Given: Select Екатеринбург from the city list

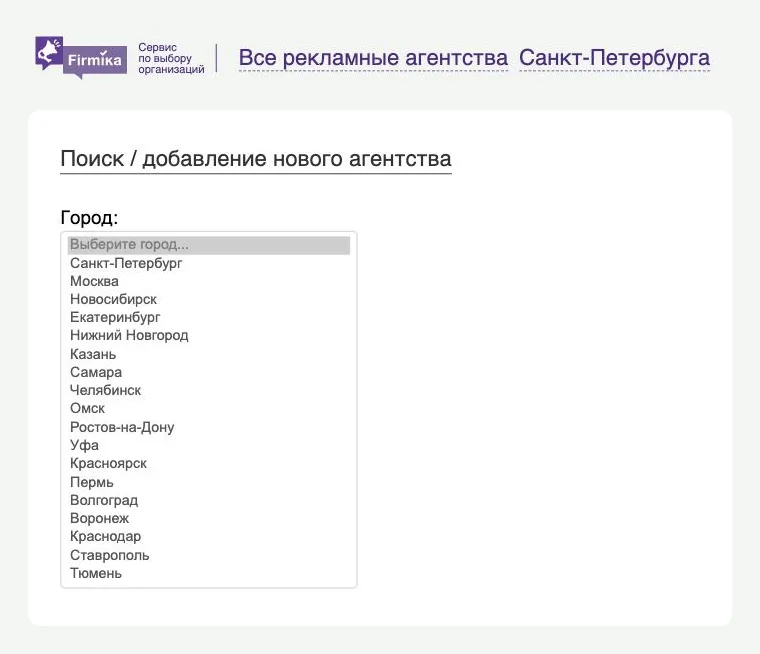Looking at the screenshot, I should [209, 318].
